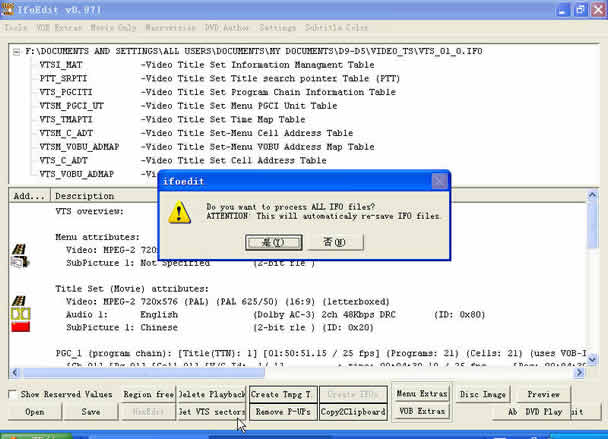Open the Movie Only menu

pyautogui.click(x=113, y=28)
